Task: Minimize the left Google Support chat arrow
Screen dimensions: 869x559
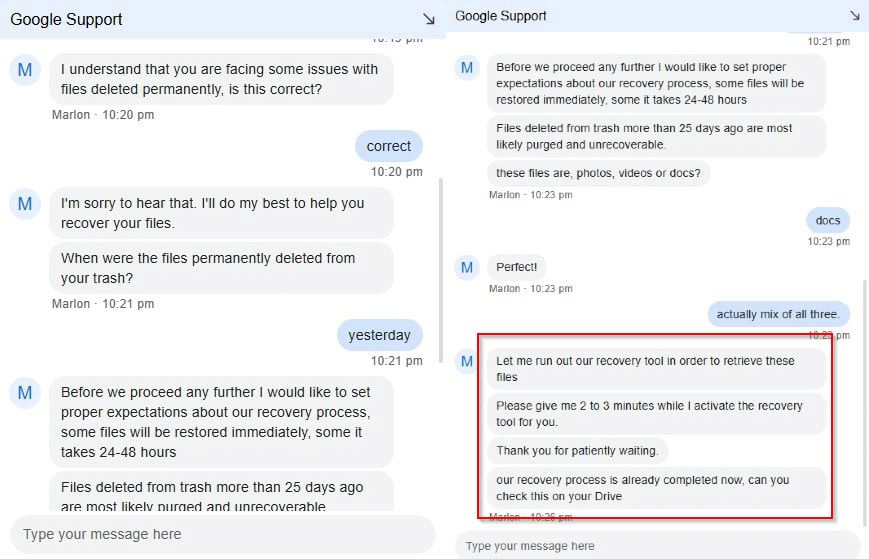Action: tap(428, 19)
